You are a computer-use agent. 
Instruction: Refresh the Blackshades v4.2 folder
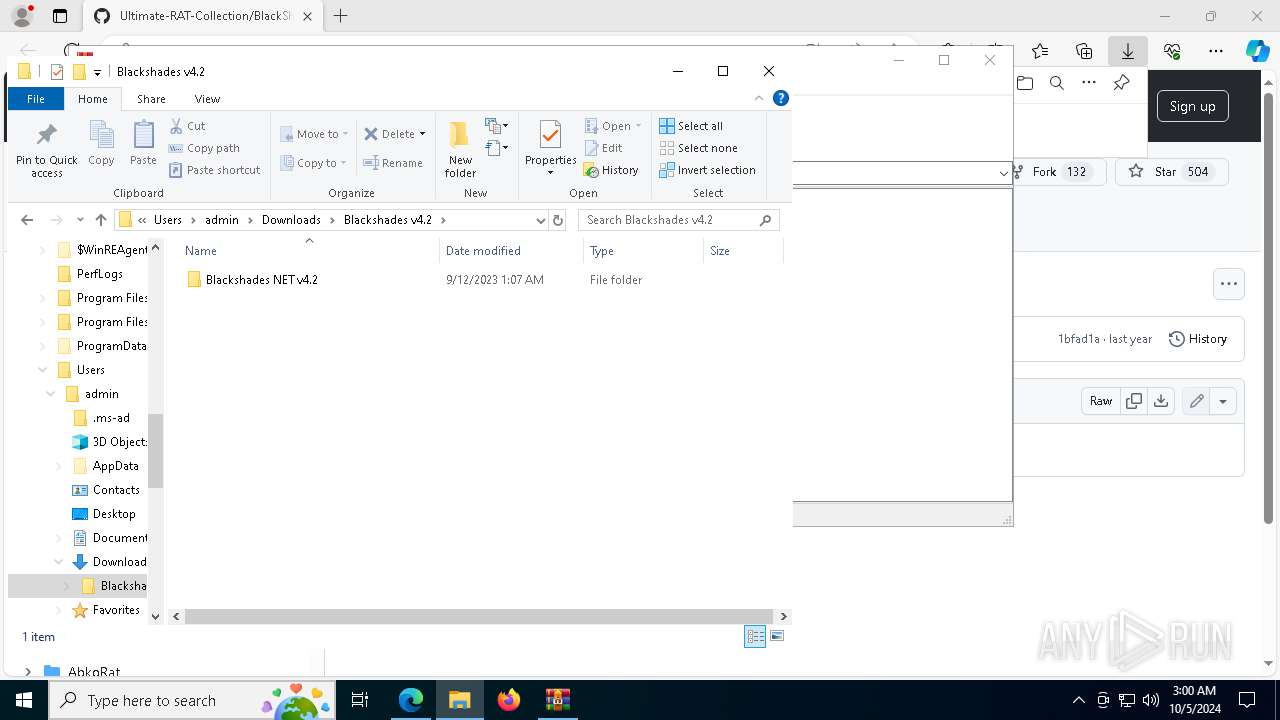(x=558, y=220)
